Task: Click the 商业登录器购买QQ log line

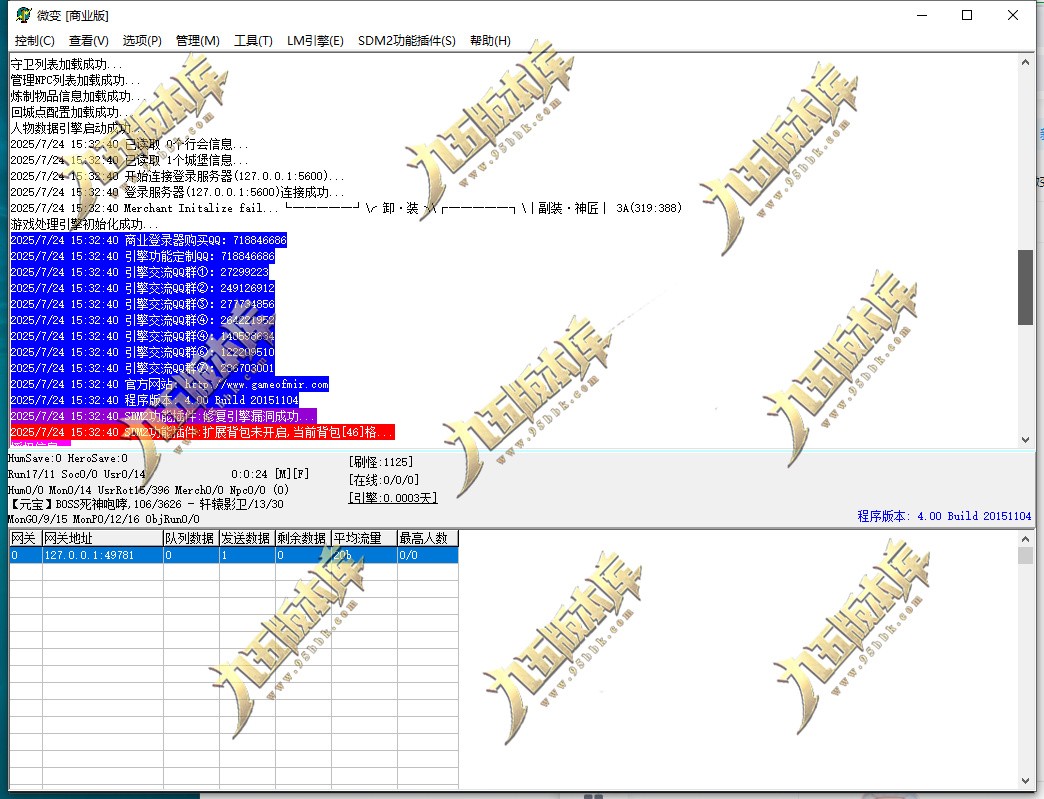Action: coord(148,240)
